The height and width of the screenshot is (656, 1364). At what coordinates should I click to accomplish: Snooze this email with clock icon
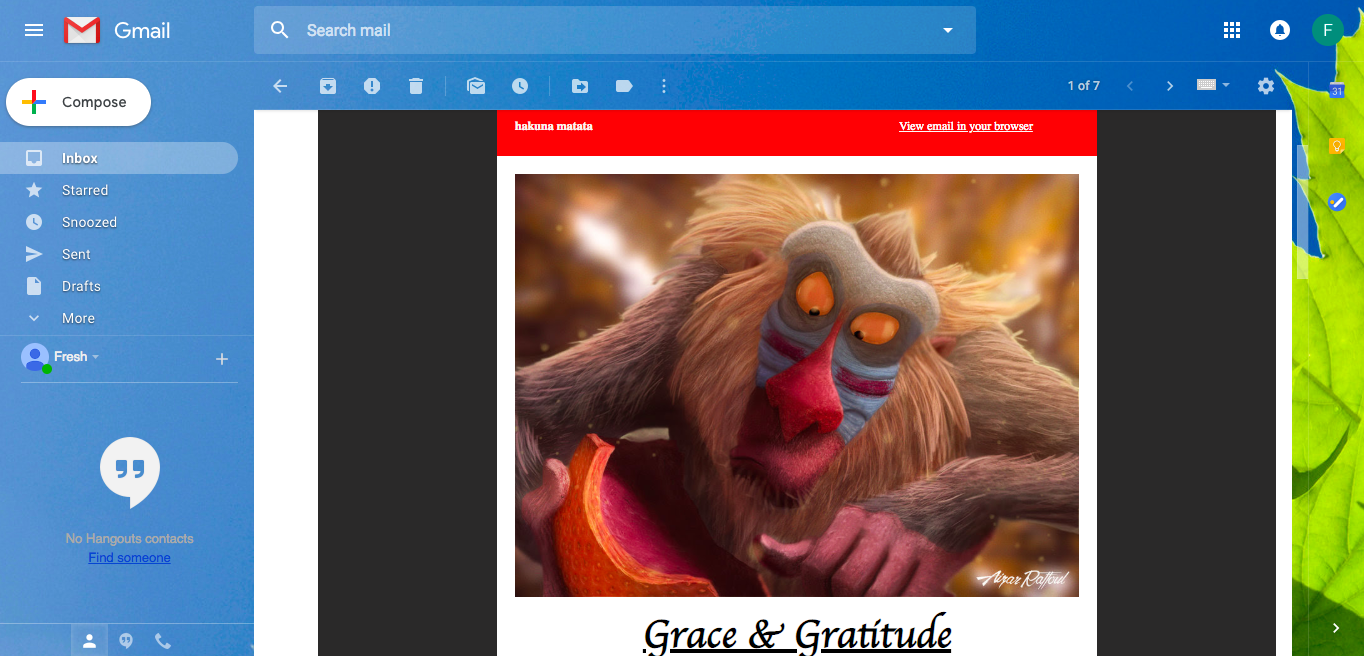point(520,86)
